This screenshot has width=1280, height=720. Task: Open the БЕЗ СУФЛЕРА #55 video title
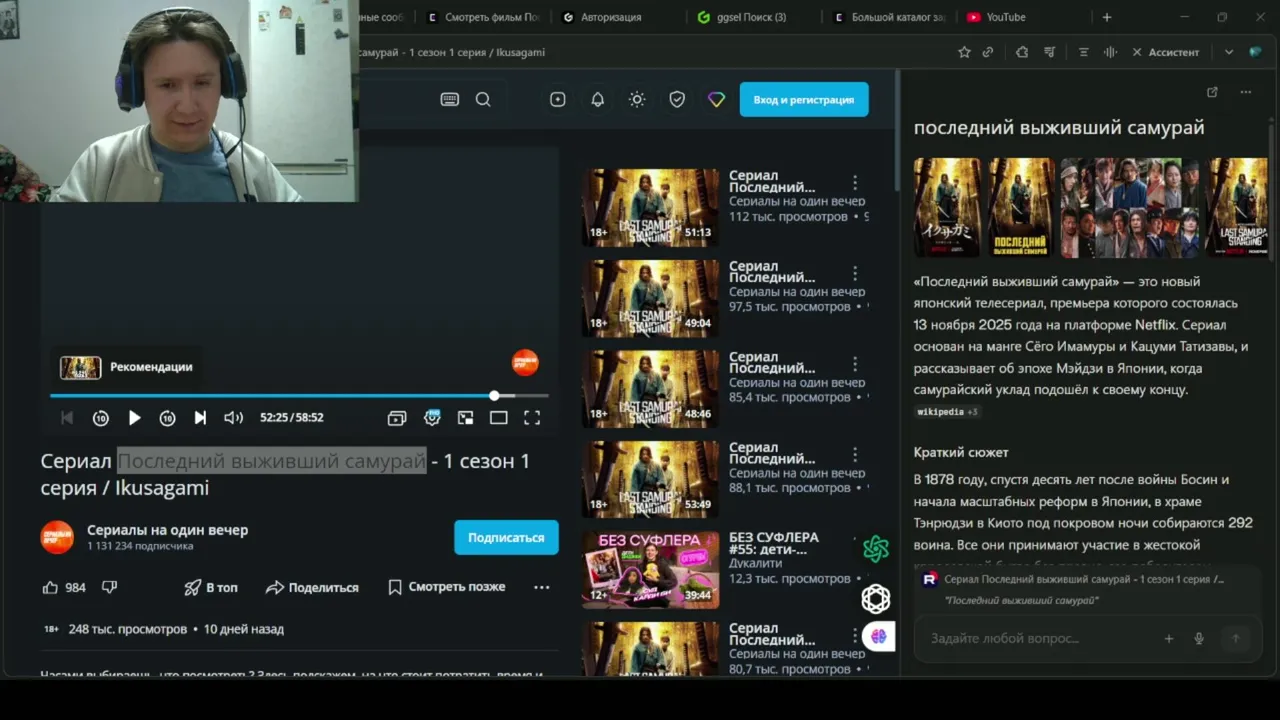click(x=774, y=544)
